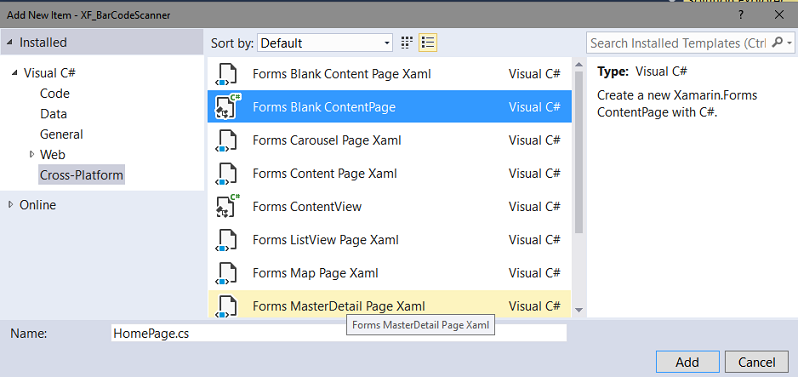
Task: Switch to the grid tile view icon
Action: click(x=406, y=43)
